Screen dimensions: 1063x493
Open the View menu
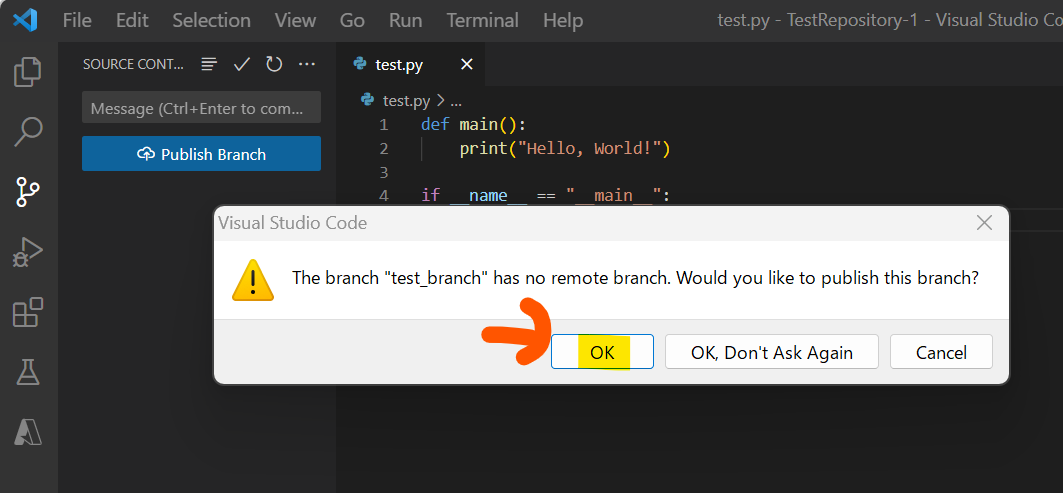(294, 20)
